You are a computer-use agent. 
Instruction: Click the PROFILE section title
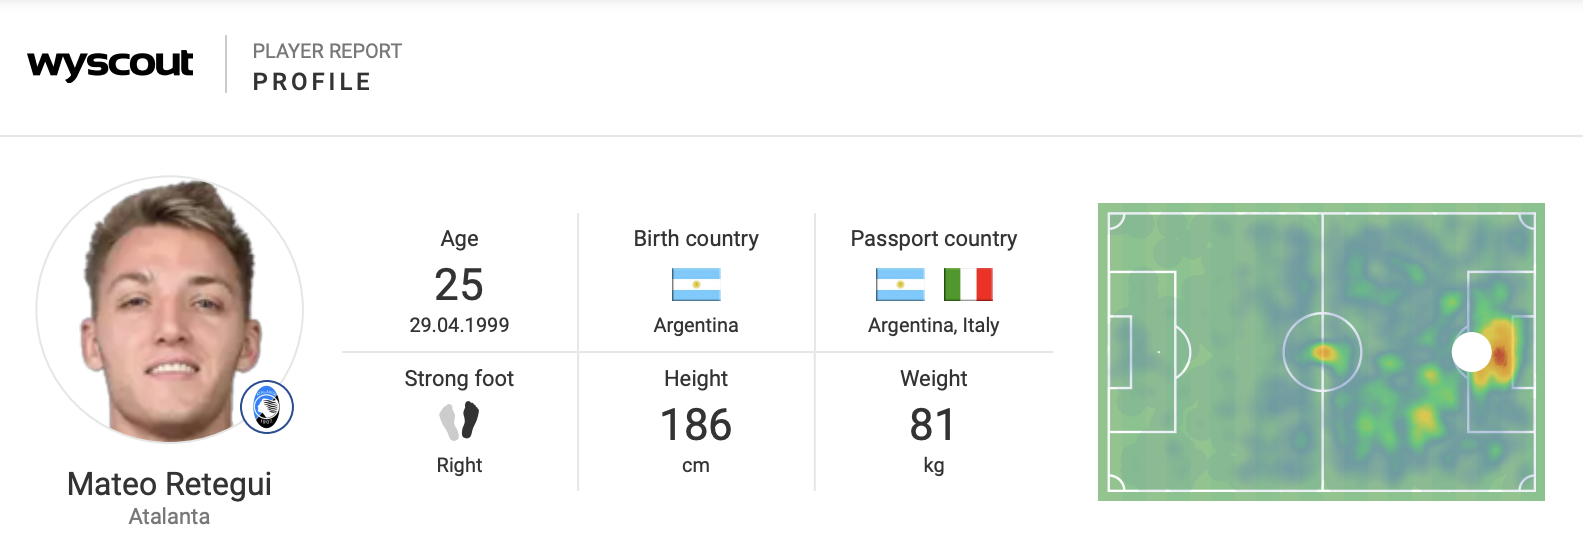click(312, 82)
